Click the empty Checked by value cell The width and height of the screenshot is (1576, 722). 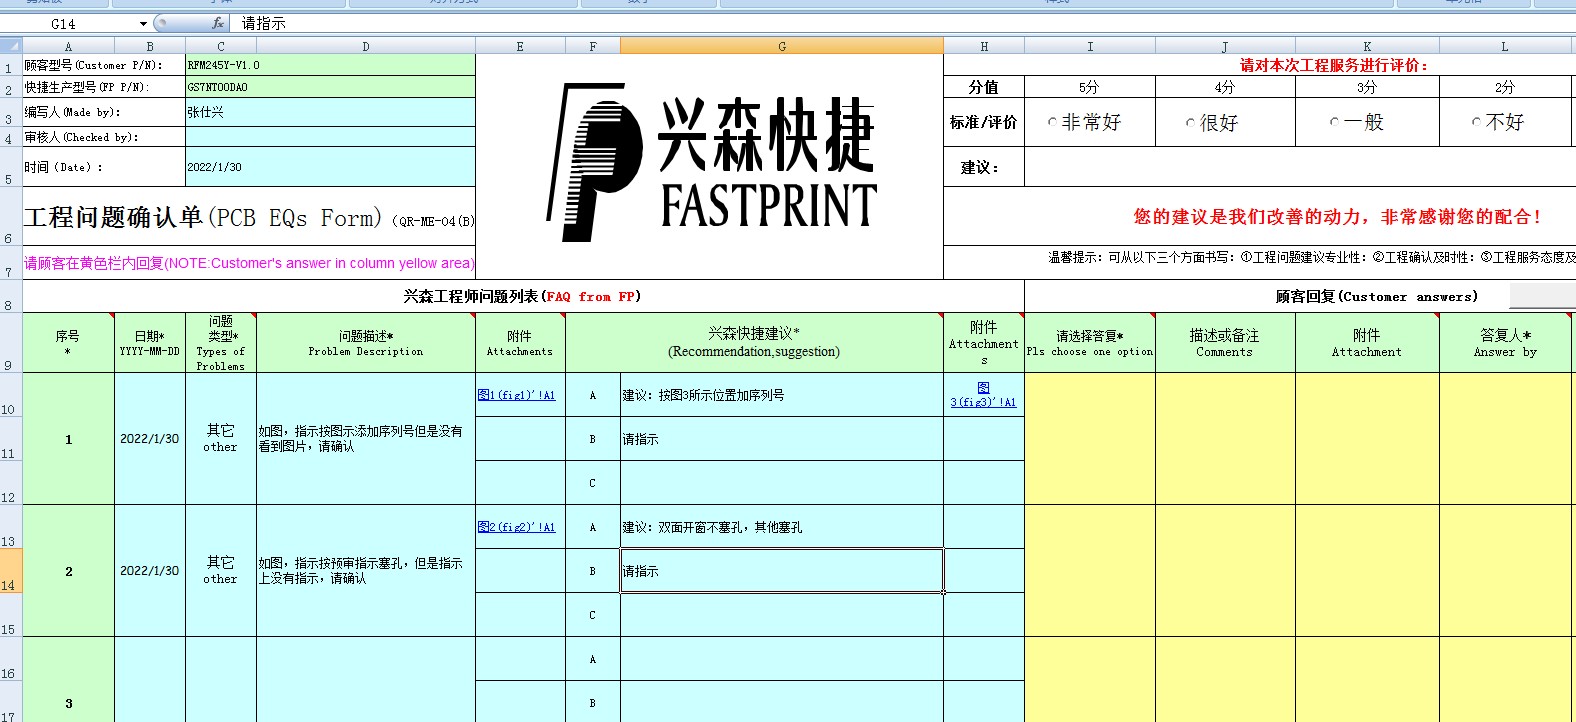click(330, 137)
